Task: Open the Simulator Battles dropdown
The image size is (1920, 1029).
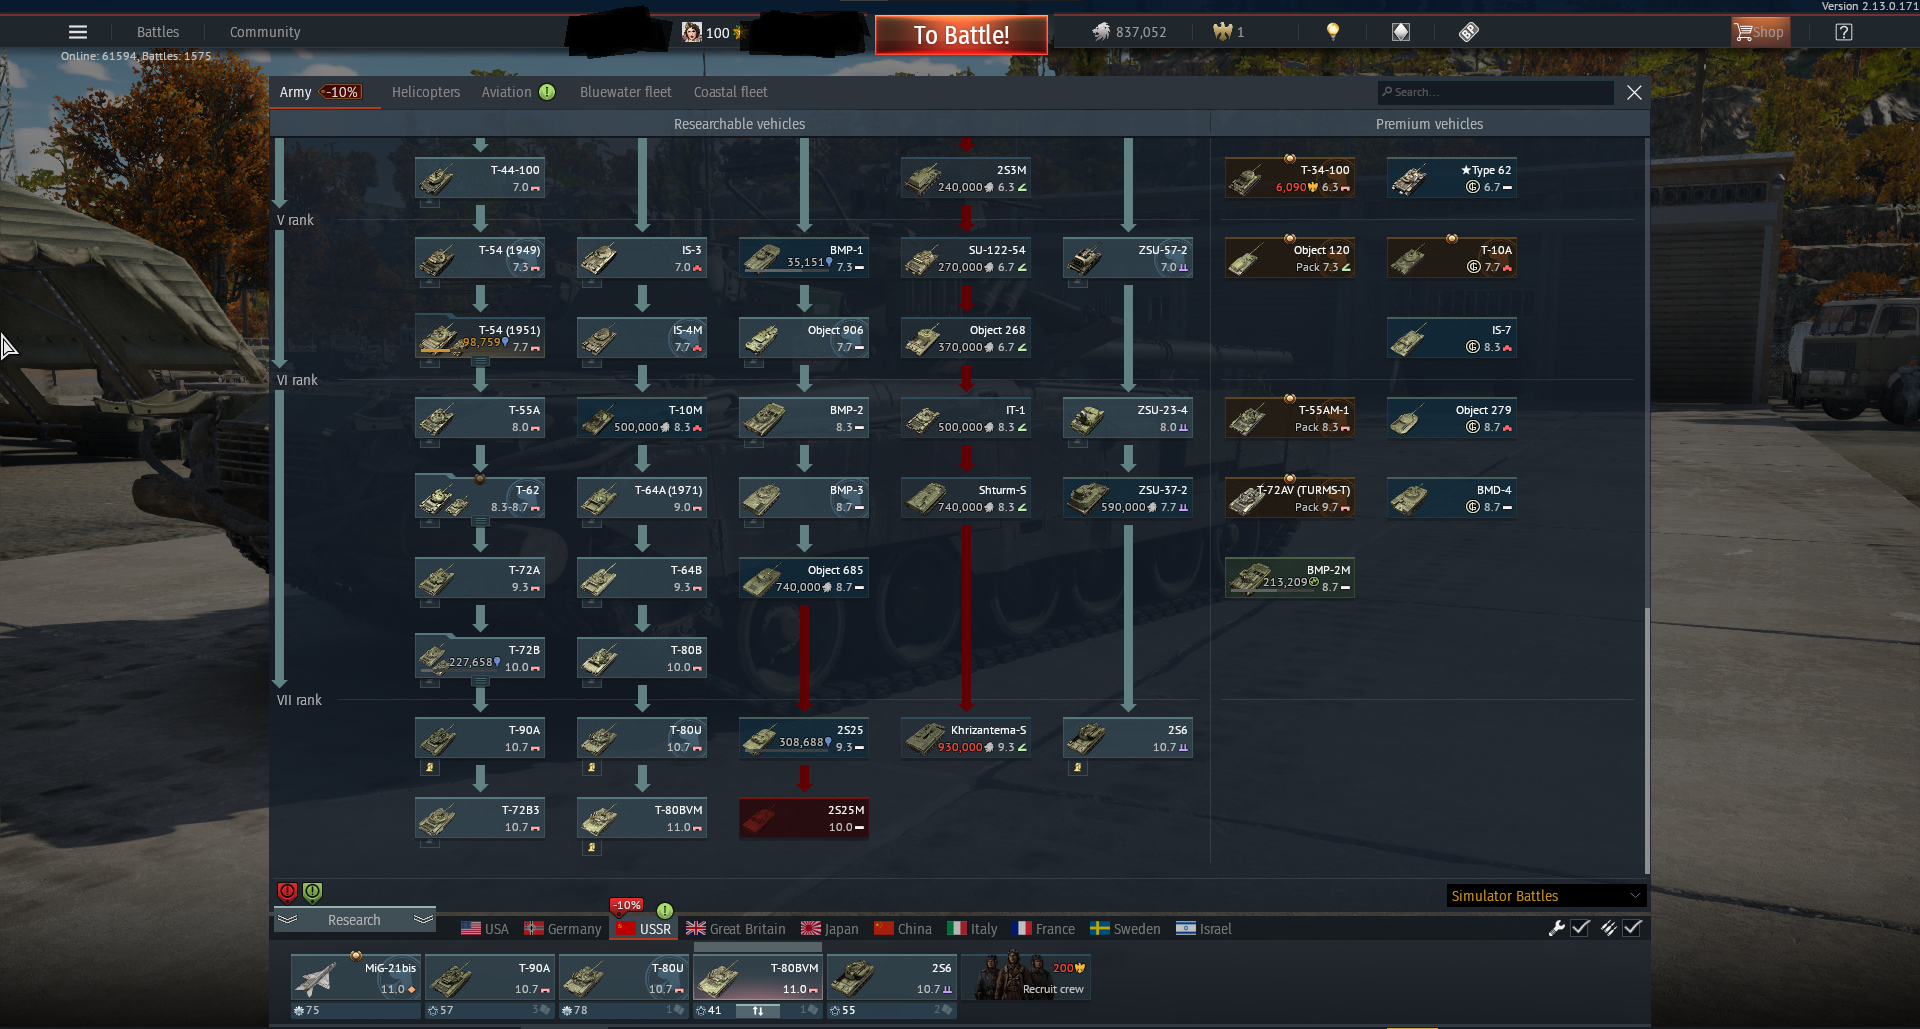Action: tap(1546, 896)
